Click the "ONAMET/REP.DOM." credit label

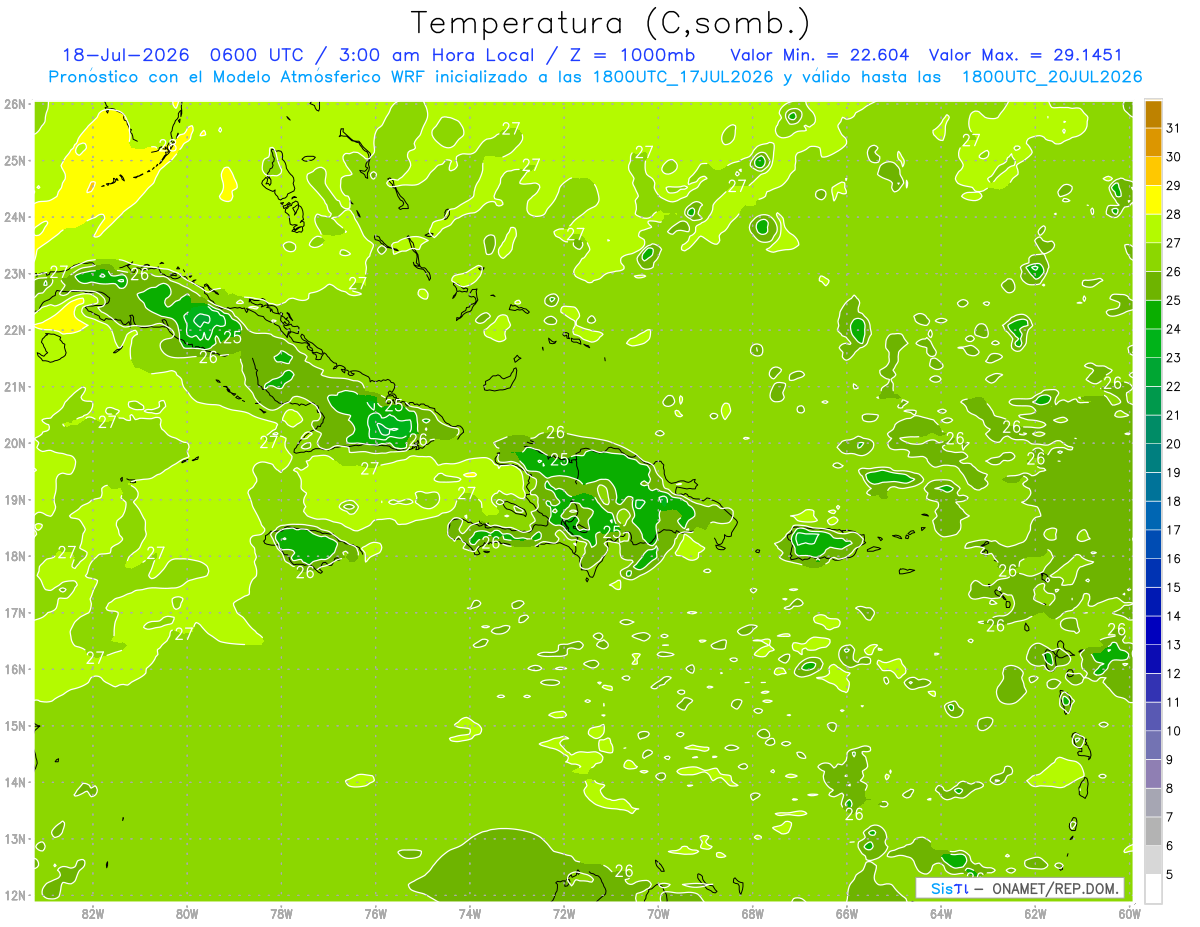pos(1056,888)
